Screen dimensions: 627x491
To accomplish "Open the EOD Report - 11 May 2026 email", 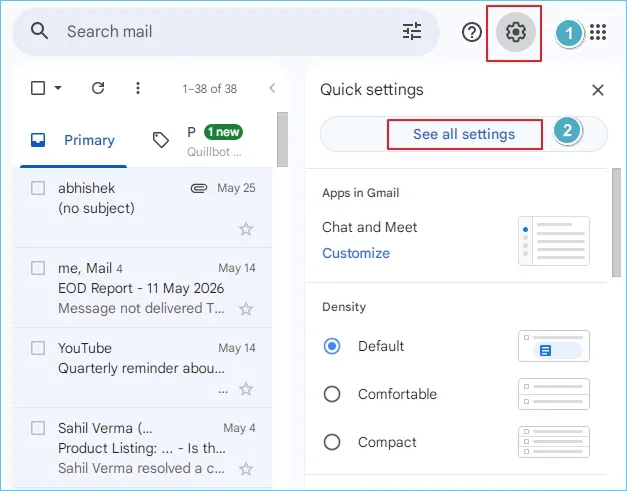I will pos(142,288).
